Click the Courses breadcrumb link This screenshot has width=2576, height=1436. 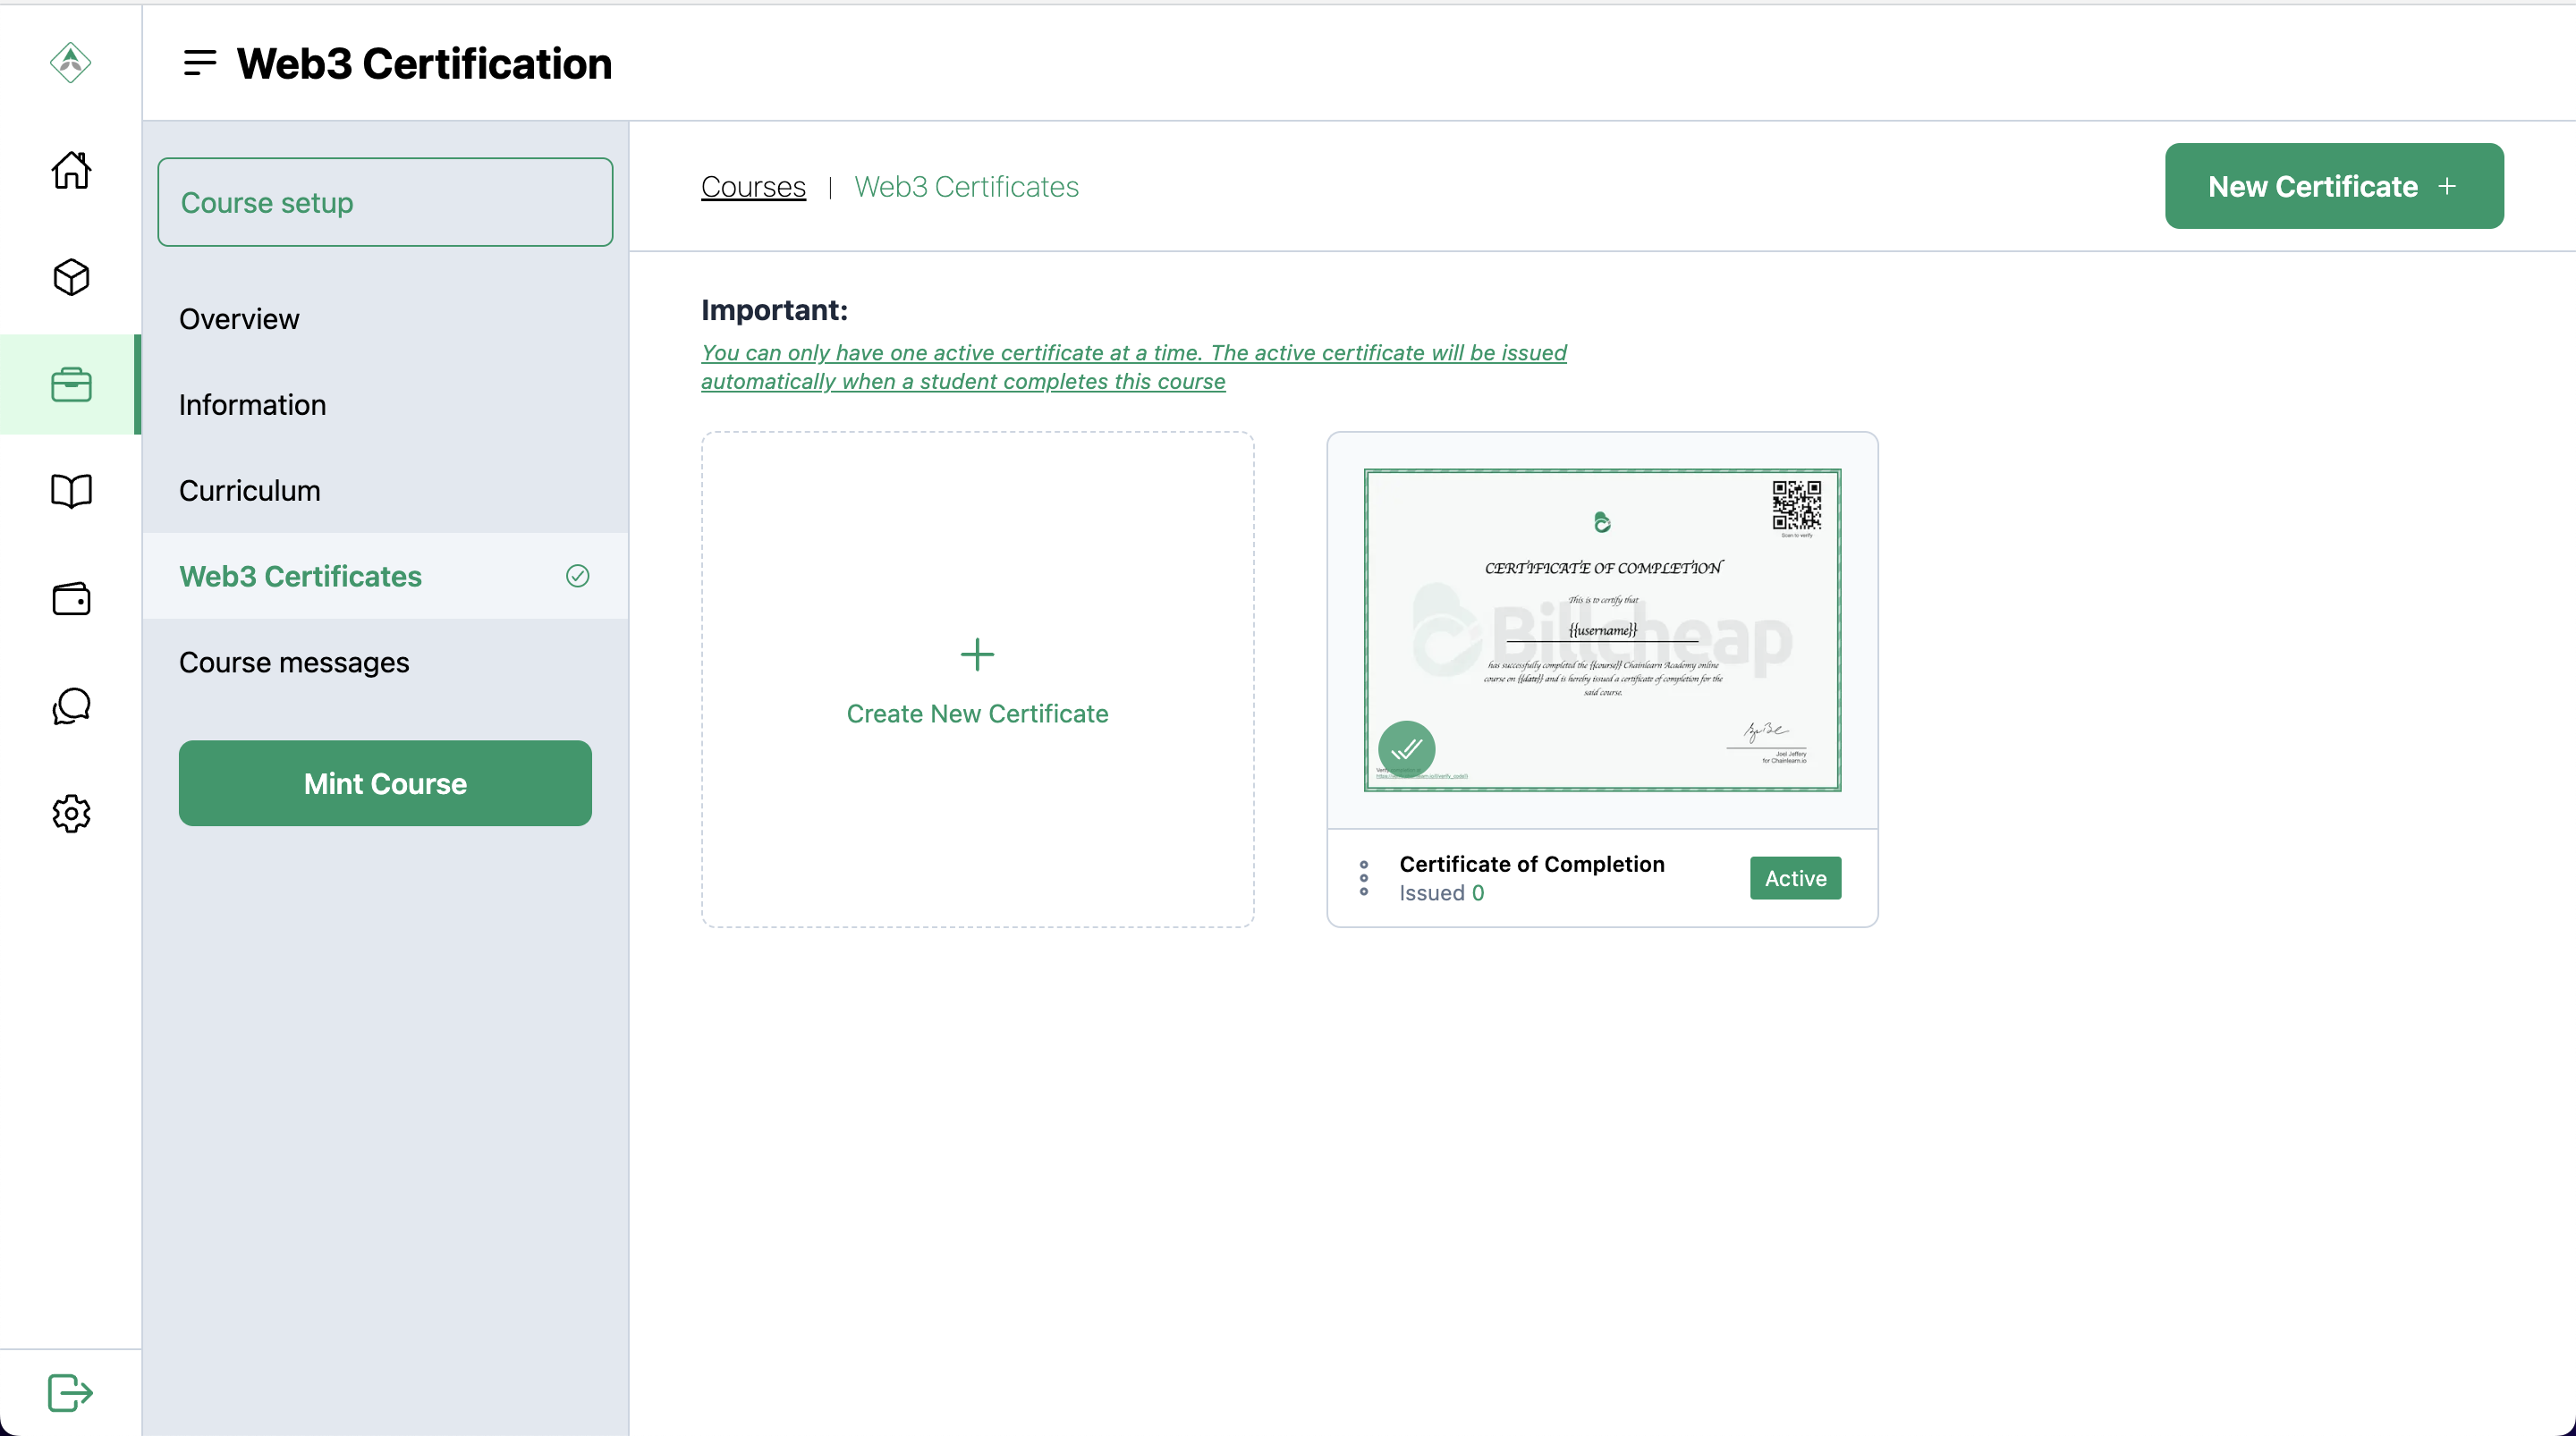coord(753,187)
